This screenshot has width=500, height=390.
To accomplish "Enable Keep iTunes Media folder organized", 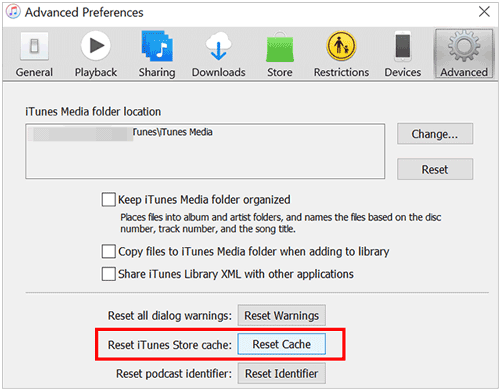I will tap(109, 200).
